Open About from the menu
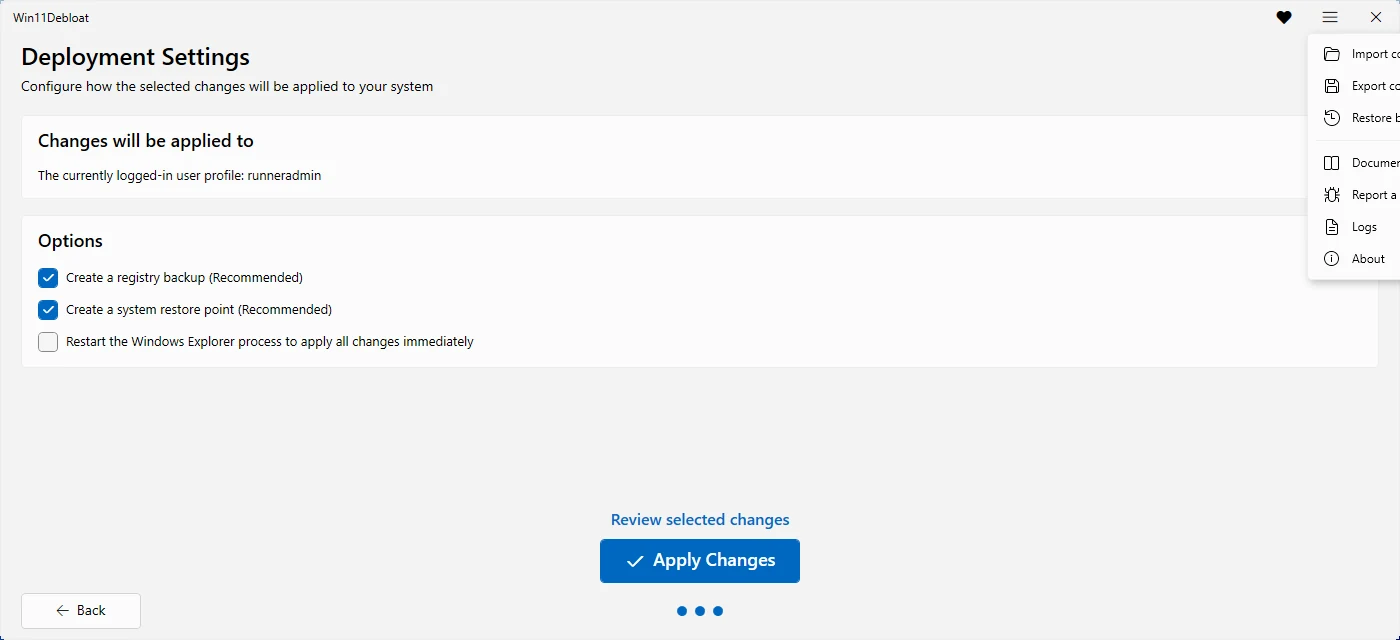This screenshot has height=640, width=1400. pos(1355,259)
